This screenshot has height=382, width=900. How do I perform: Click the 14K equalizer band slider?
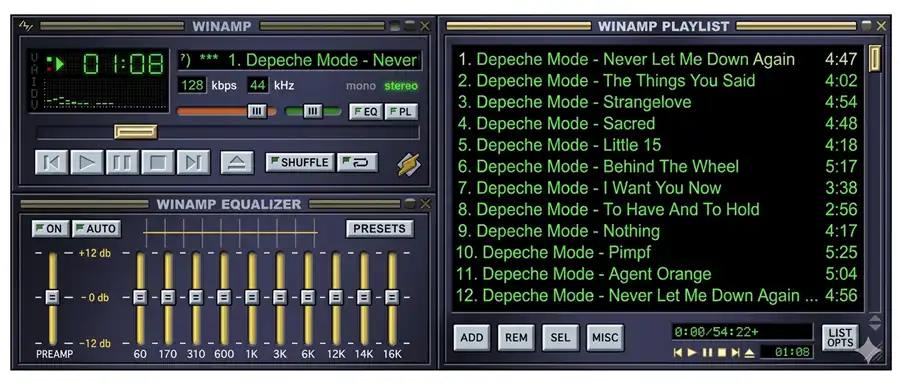coord(363,297)
